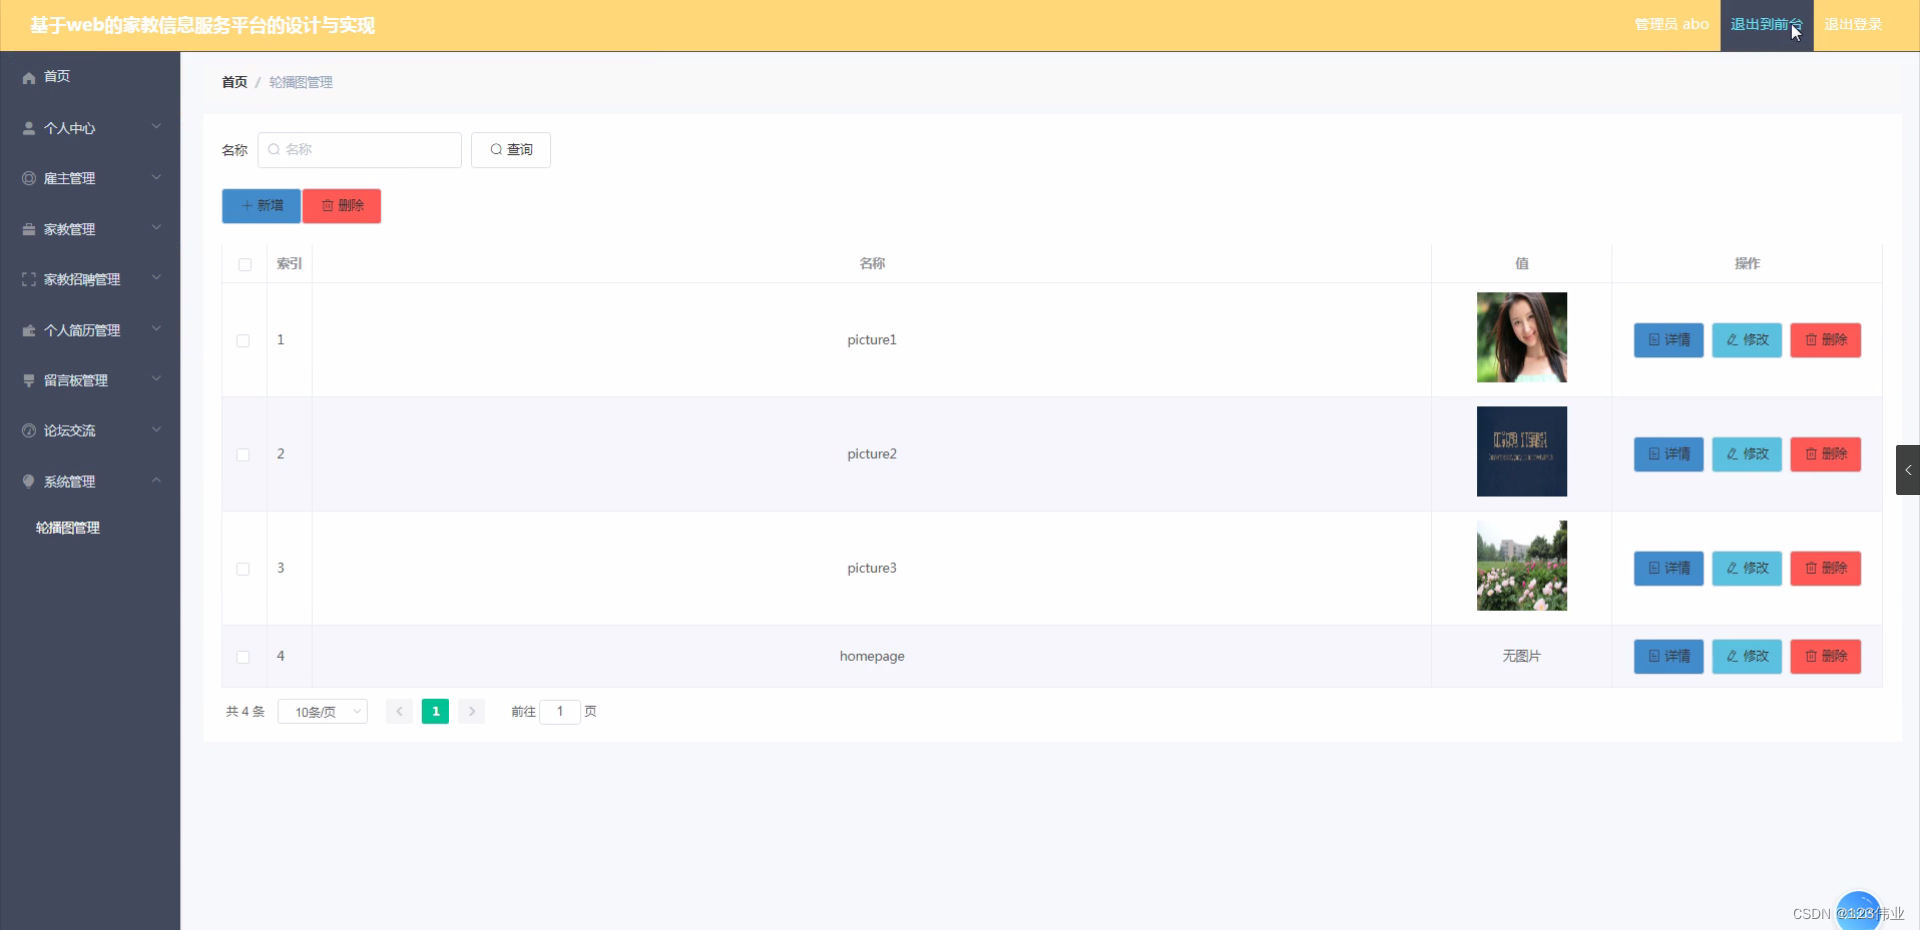Open 轮播图管理 from the sidebar

(67, 527)
